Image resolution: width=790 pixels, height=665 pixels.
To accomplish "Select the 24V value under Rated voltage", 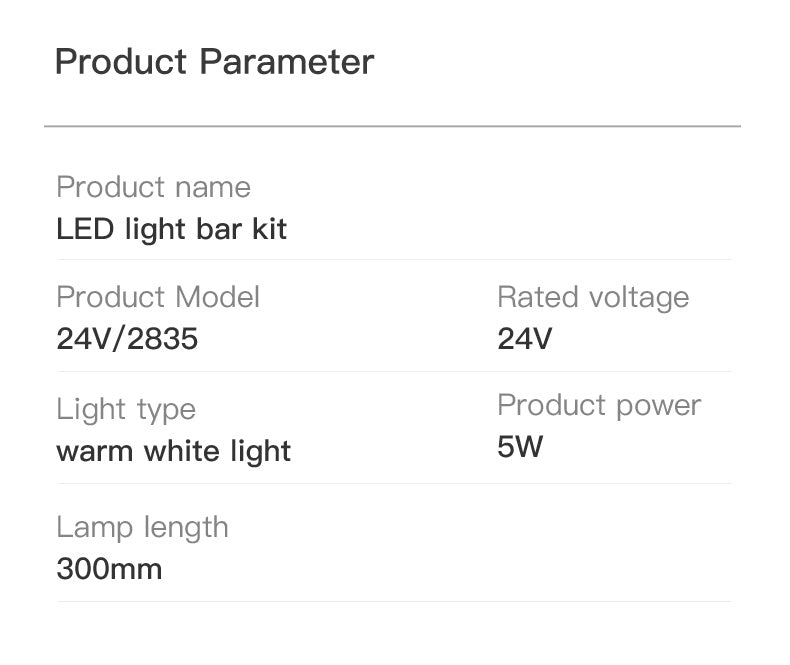I will click(x=524, y=340).
